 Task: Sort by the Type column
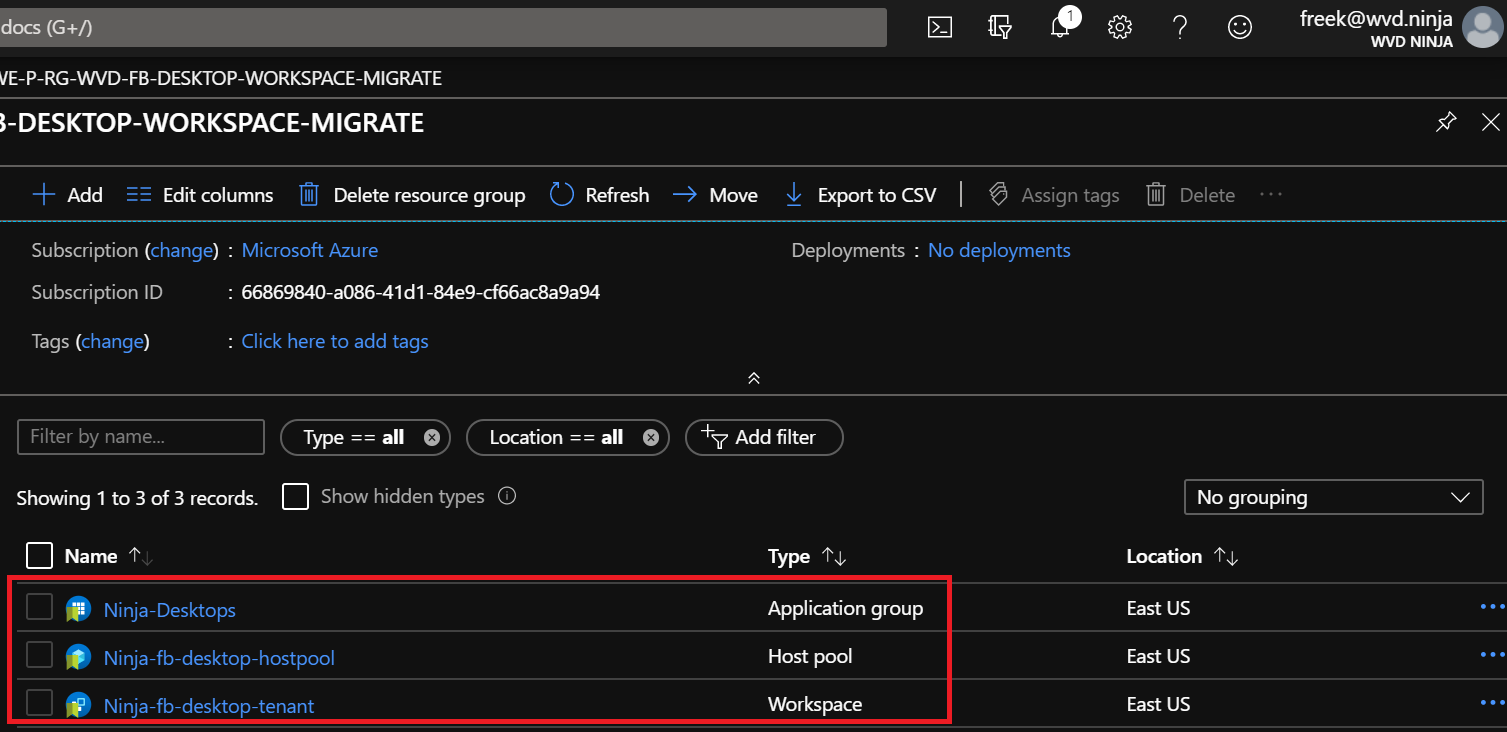click(x=807, y=556)
